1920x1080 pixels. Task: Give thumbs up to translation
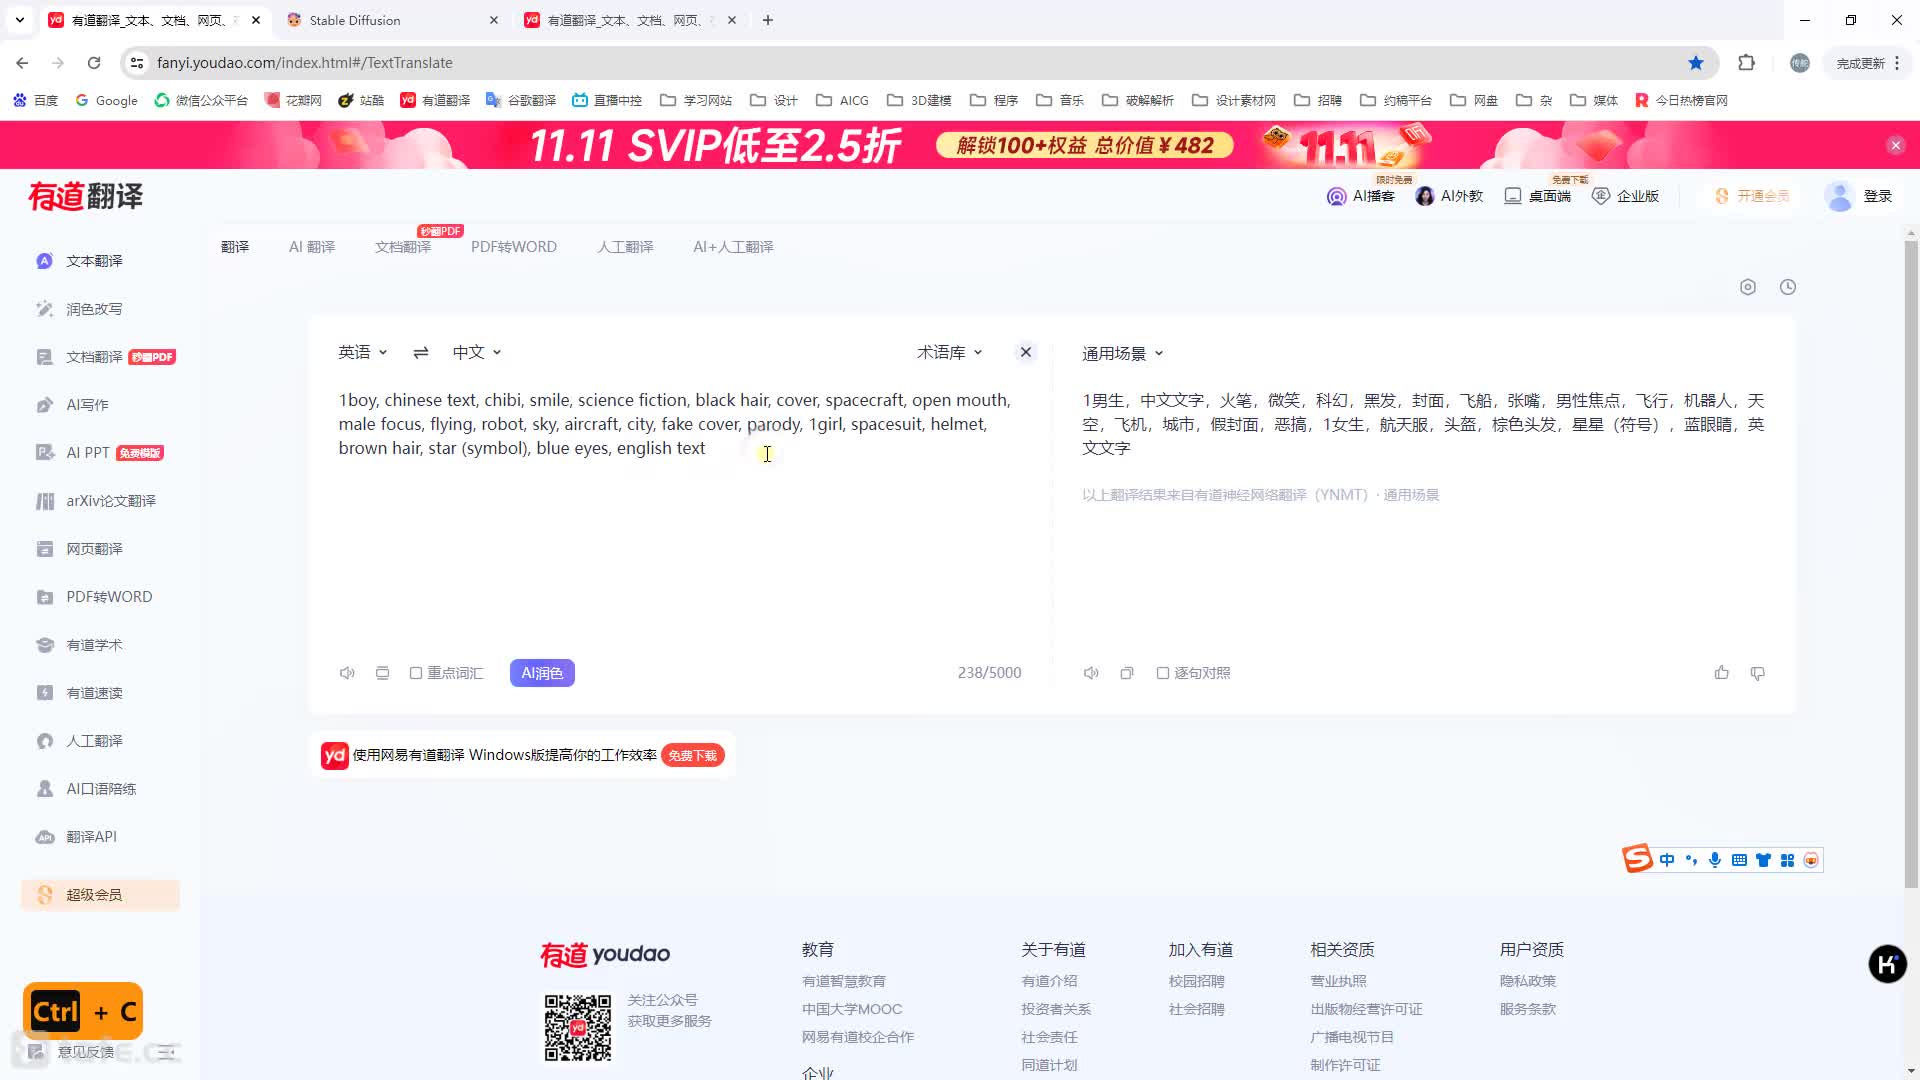[1721, 673]
